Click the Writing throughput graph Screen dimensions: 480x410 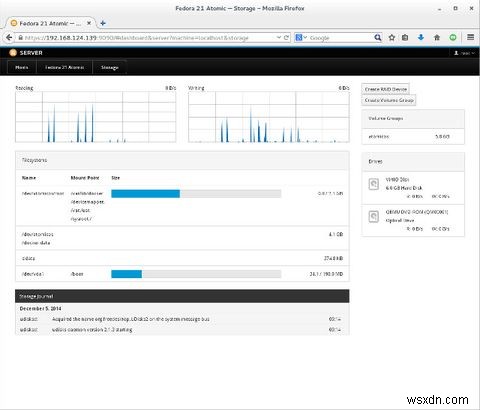[269, 117]
